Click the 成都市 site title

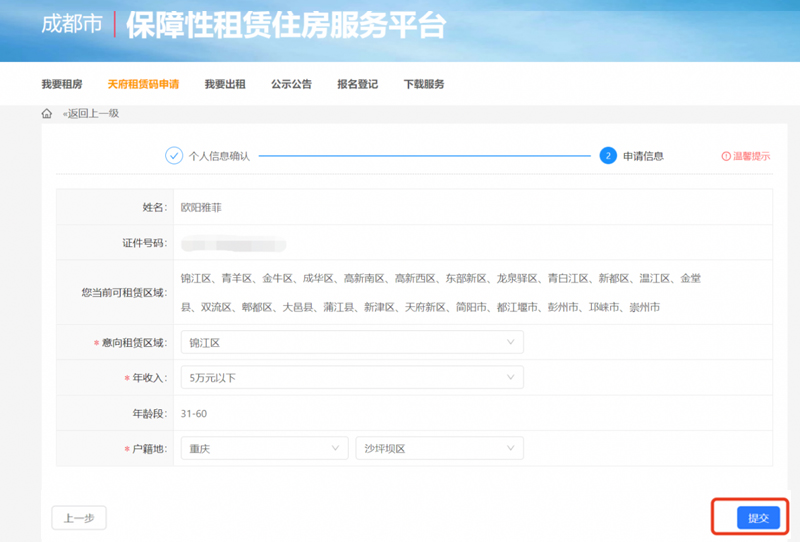click(72, 24)
